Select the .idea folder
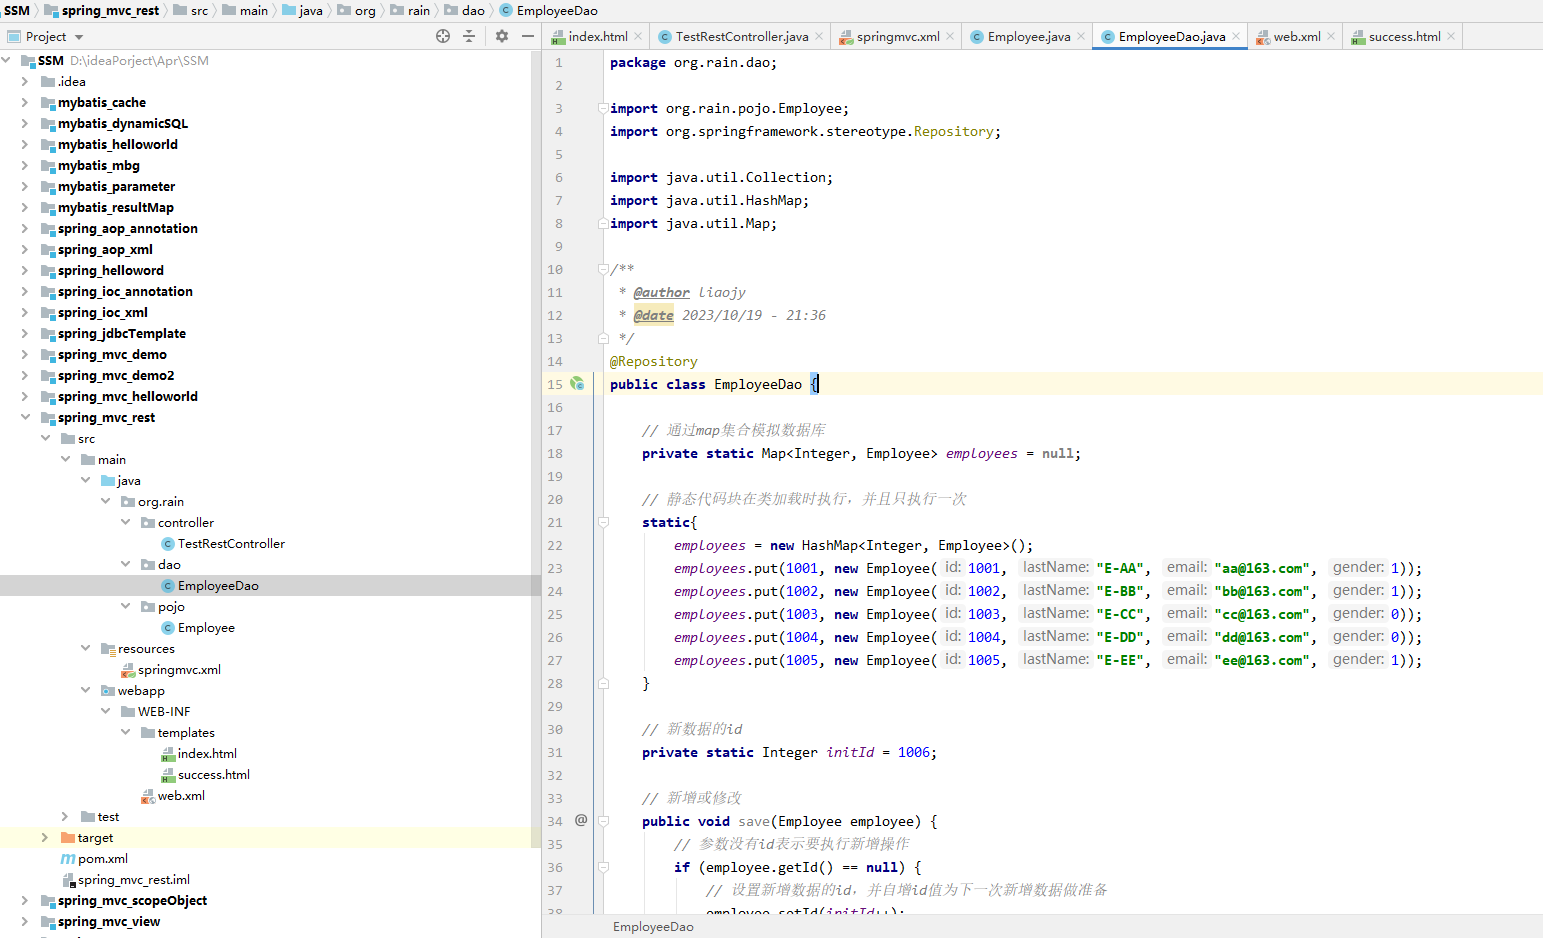Viewport: 1543px width, 938px height. point(72,82)
